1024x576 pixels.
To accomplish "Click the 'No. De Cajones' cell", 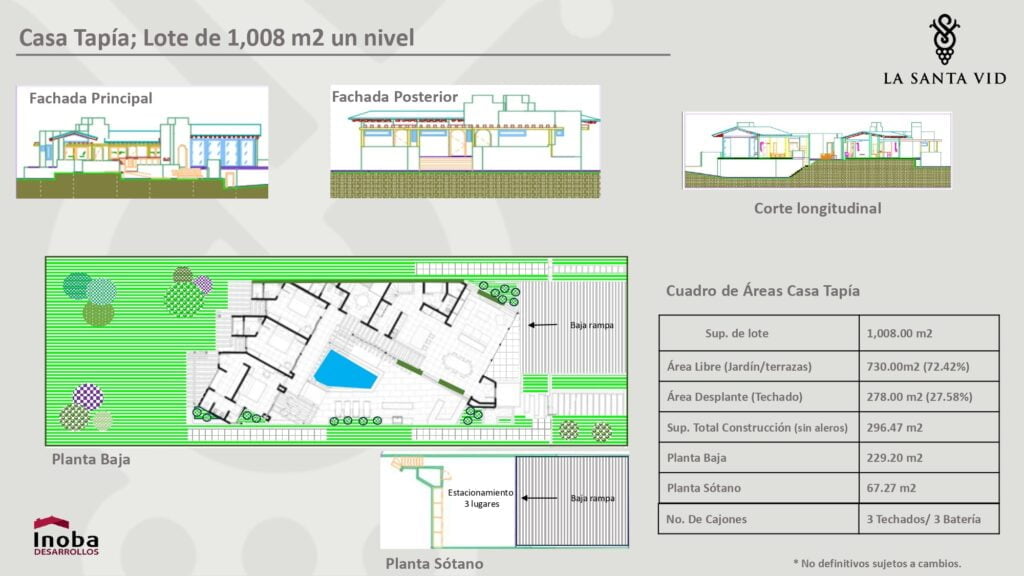I will [x=759, y=519].
